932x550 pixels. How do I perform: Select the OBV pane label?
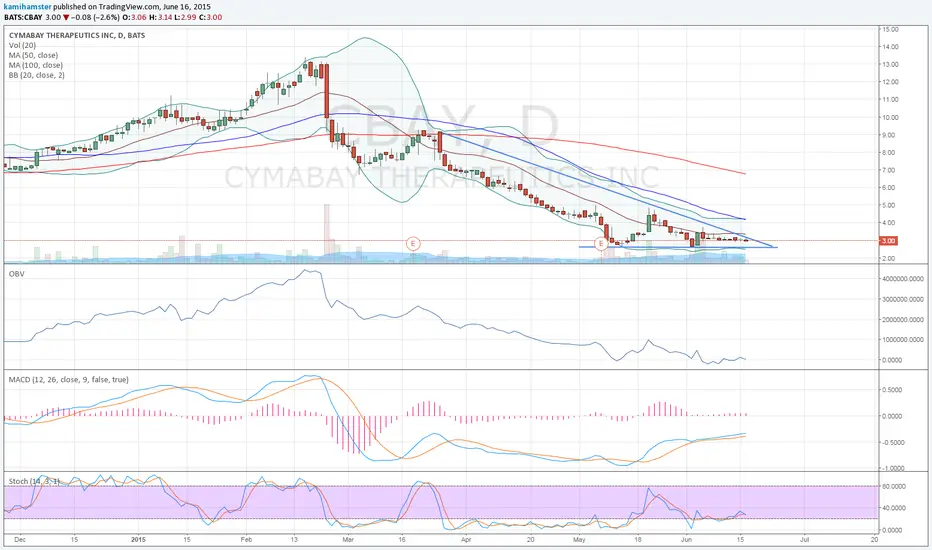coord(17,274)
